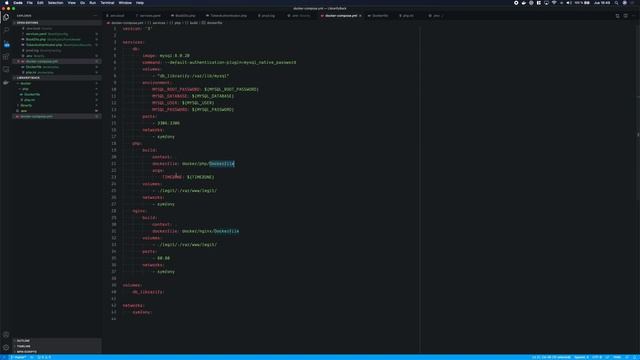The image size is (640, 360).
Task: Click the git branch indicator in the status bar
Action: (x=18, y=357)
